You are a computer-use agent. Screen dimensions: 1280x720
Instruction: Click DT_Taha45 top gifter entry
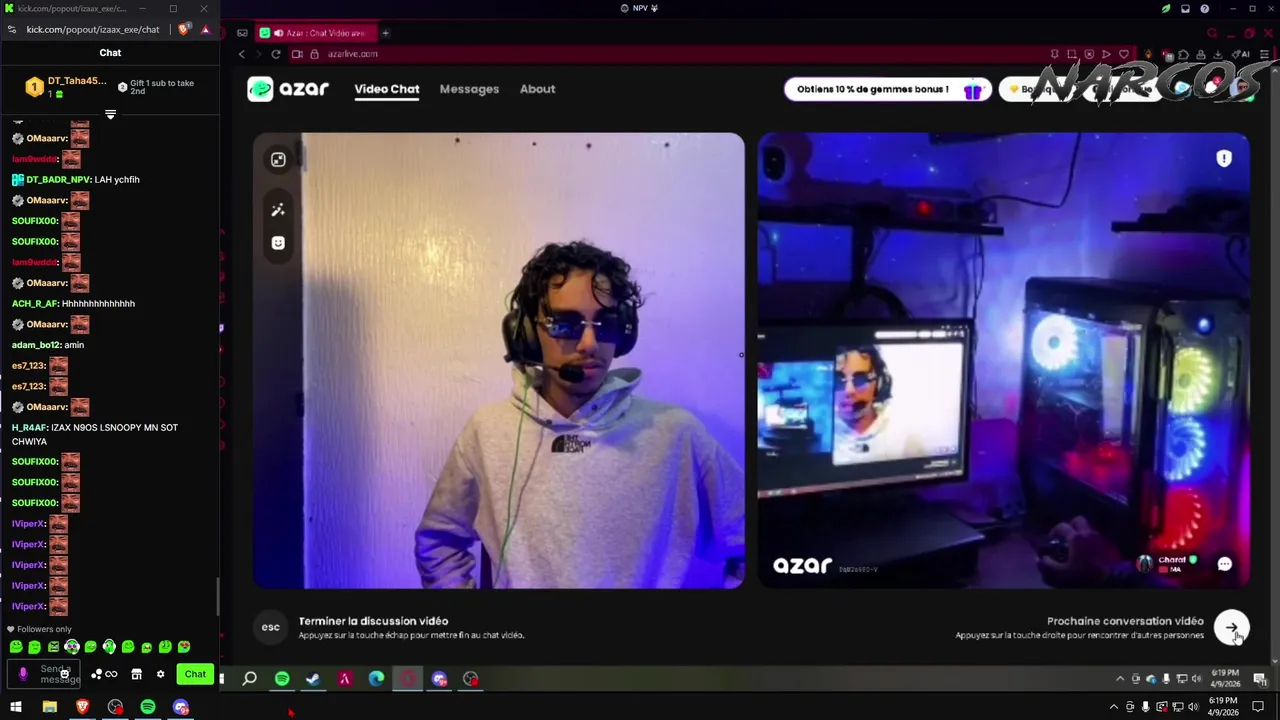coord(66,87)
